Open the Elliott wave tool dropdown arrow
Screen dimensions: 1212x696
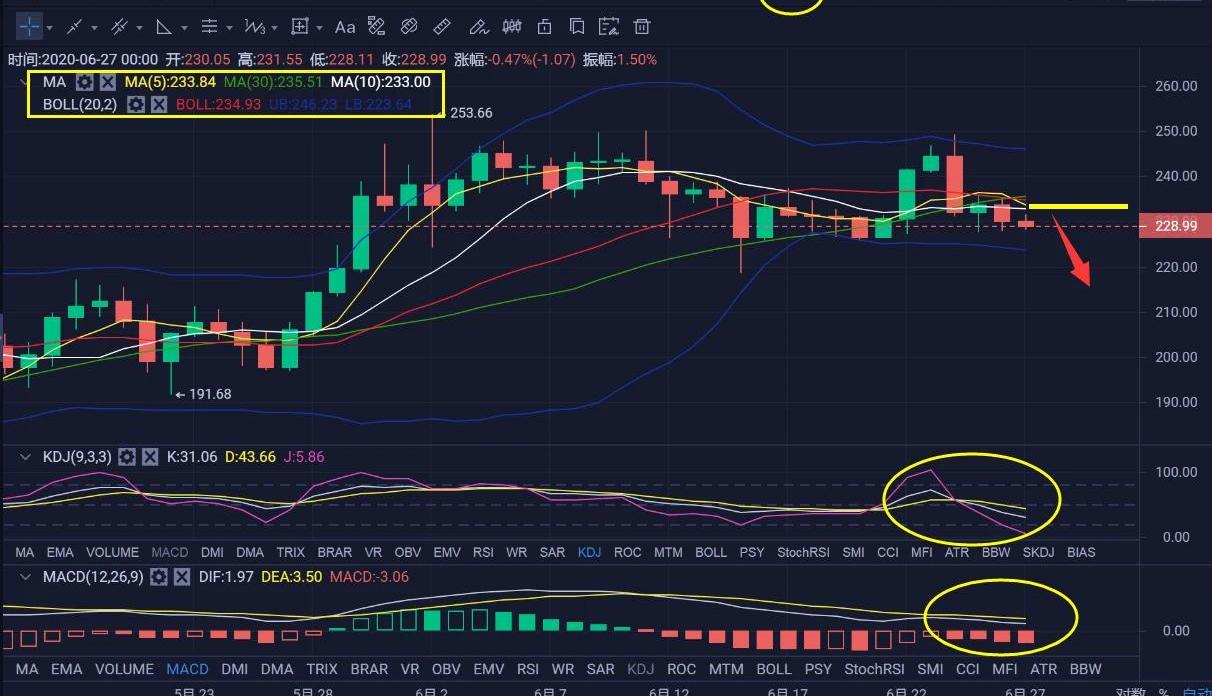pyautogui.click(x=274, y=27)
